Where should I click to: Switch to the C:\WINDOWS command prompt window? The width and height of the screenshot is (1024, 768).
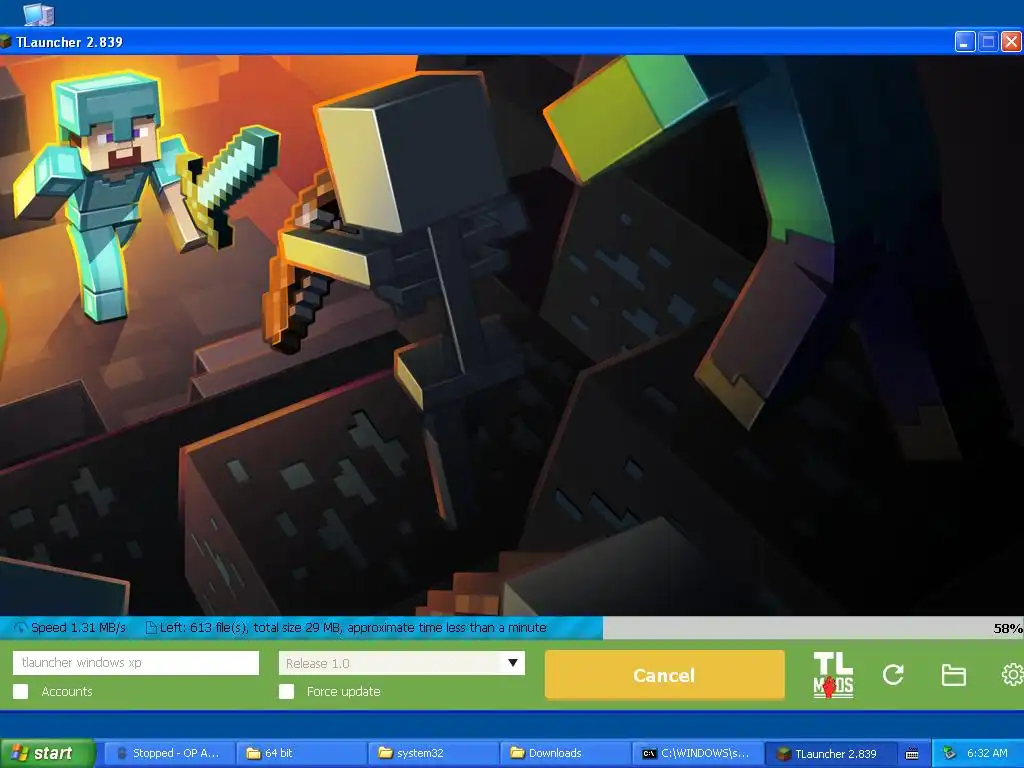(697, 754)
